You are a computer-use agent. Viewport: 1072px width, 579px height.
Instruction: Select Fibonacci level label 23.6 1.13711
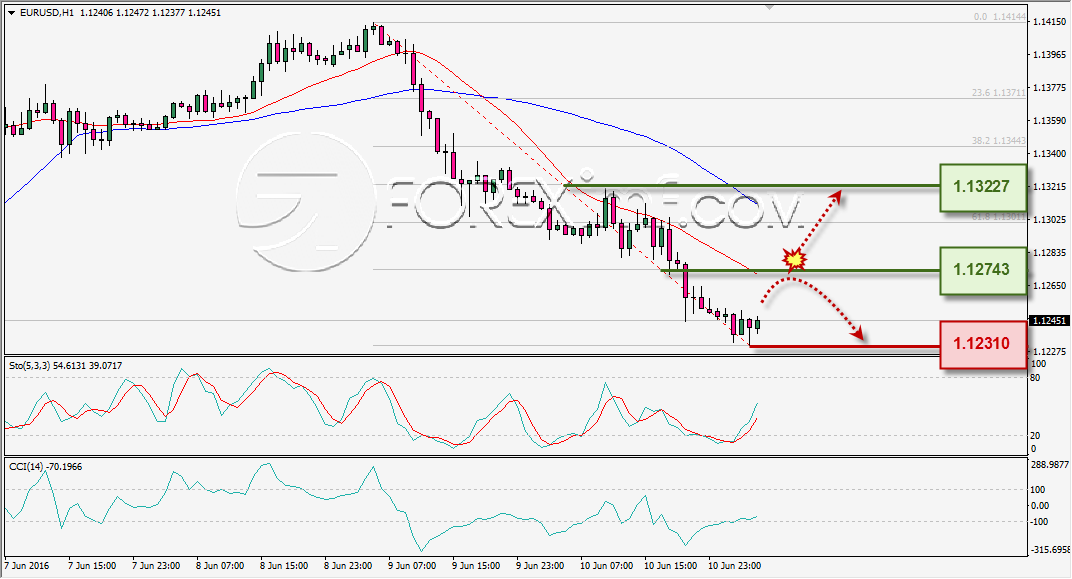[999, 92]
